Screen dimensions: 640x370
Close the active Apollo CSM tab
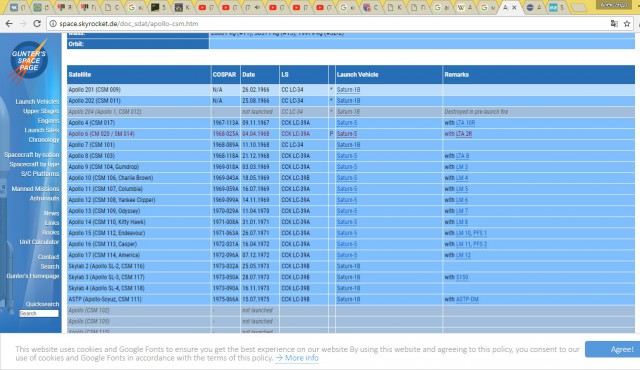tap(514, 7)
